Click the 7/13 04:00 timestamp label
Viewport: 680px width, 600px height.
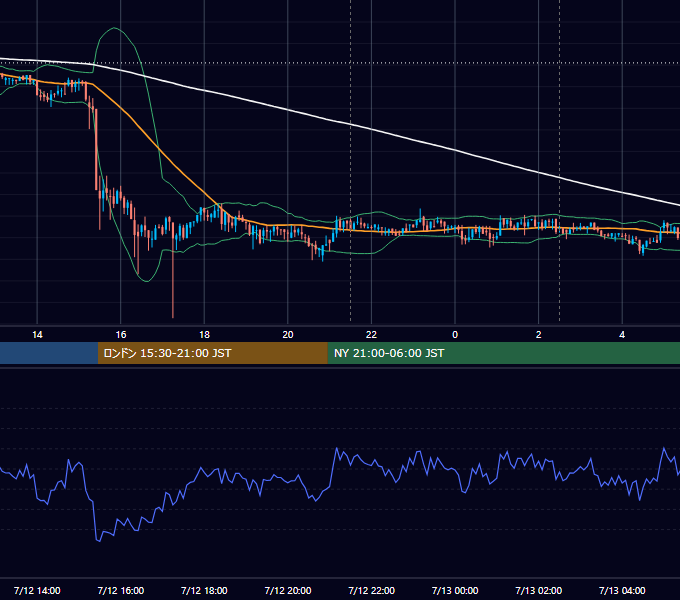coord(622,590)
